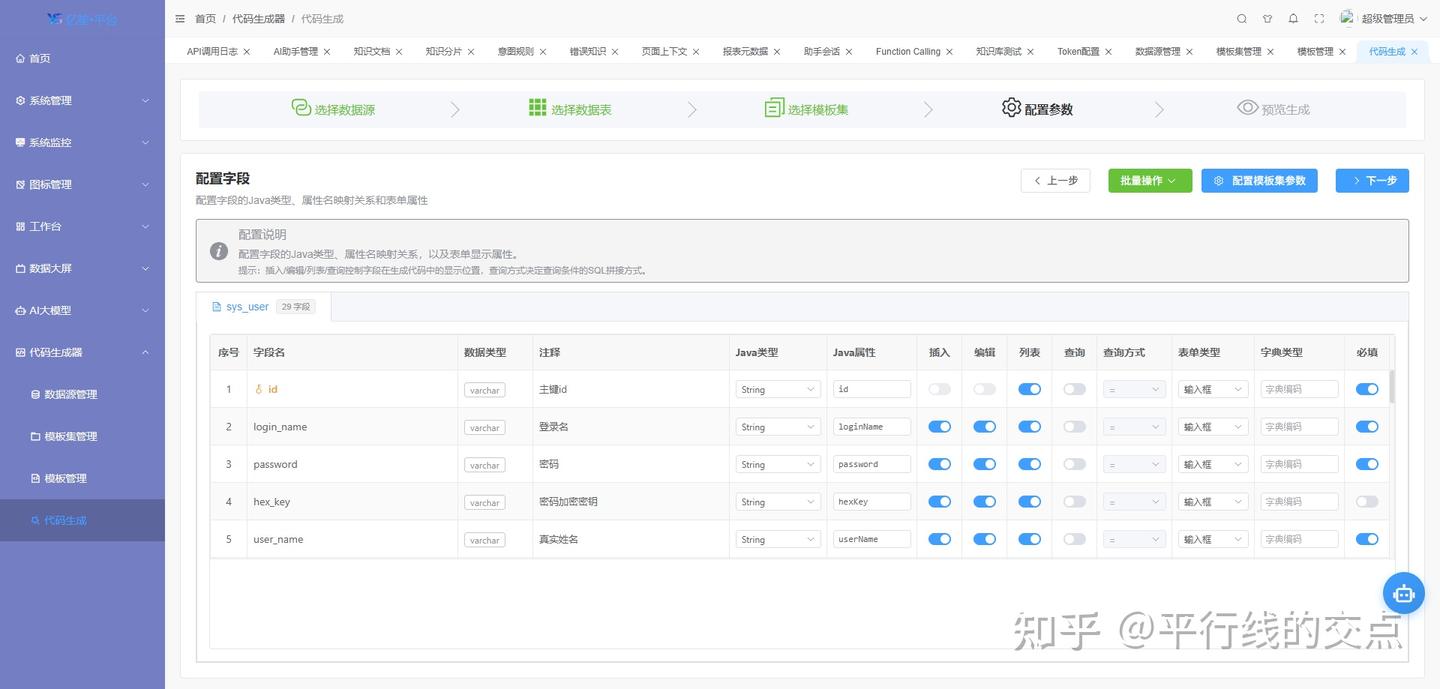The height and width of the screenshot is (689, 1440).
Task: Click 字典类型 input for id row
Action: 1299,390
